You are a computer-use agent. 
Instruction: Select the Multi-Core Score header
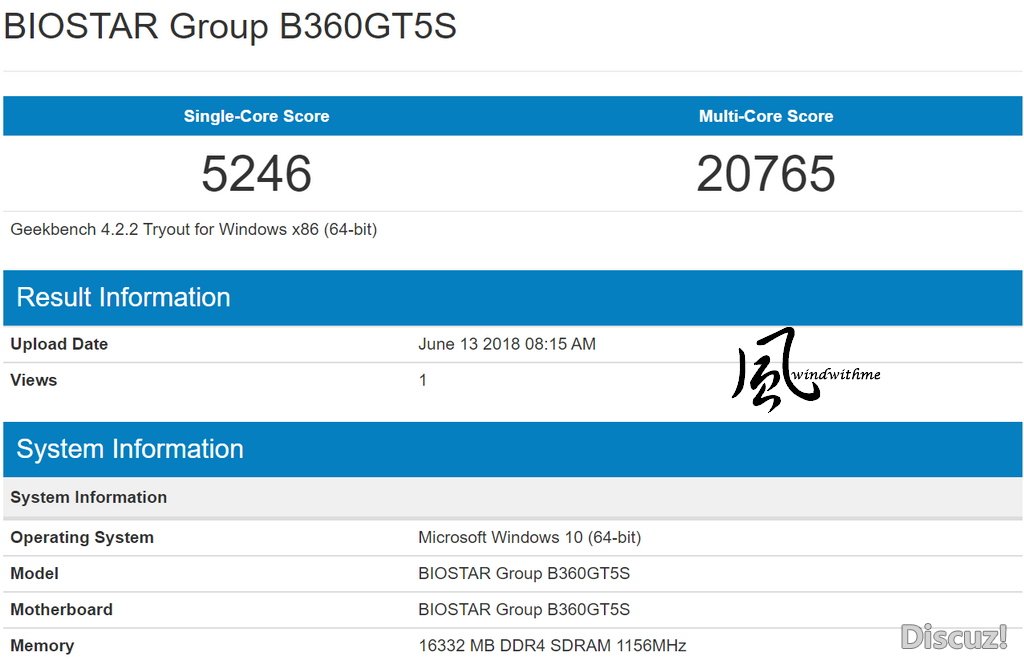[x=766, y=116]
